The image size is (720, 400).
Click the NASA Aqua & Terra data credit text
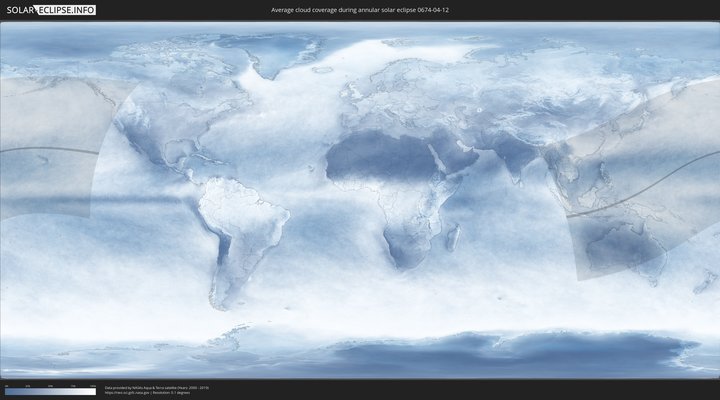[x=157, y=387]
